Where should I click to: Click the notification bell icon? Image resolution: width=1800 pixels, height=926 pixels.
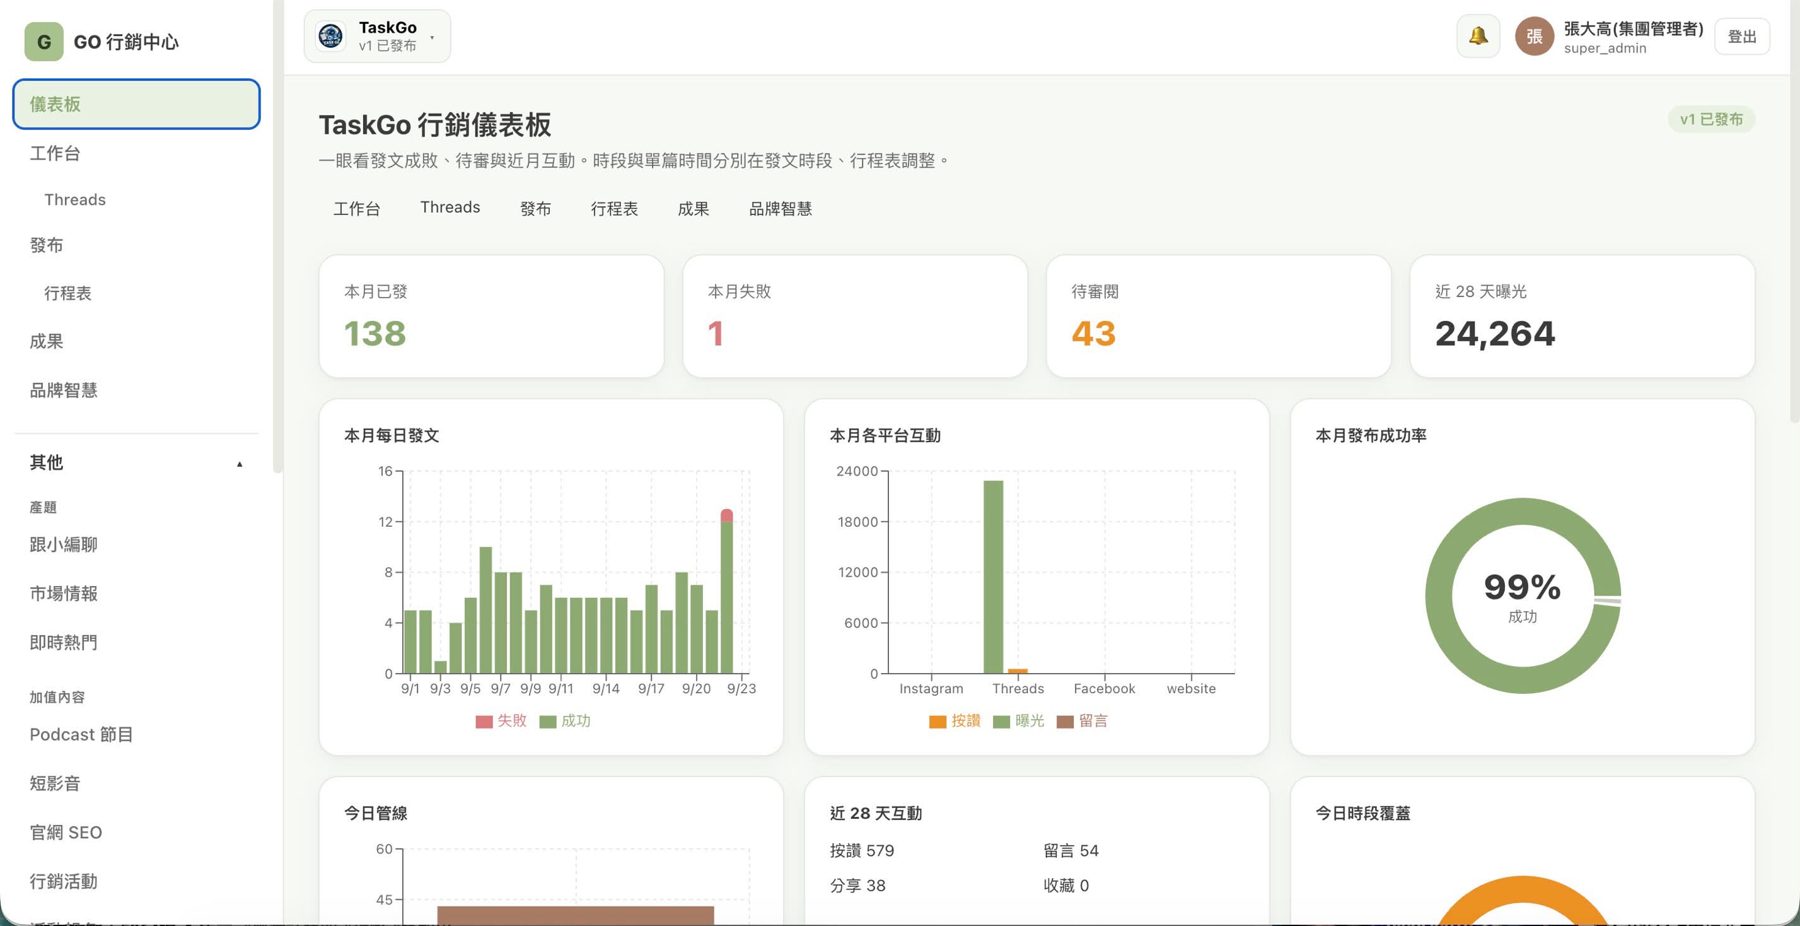coord(1478,37)
